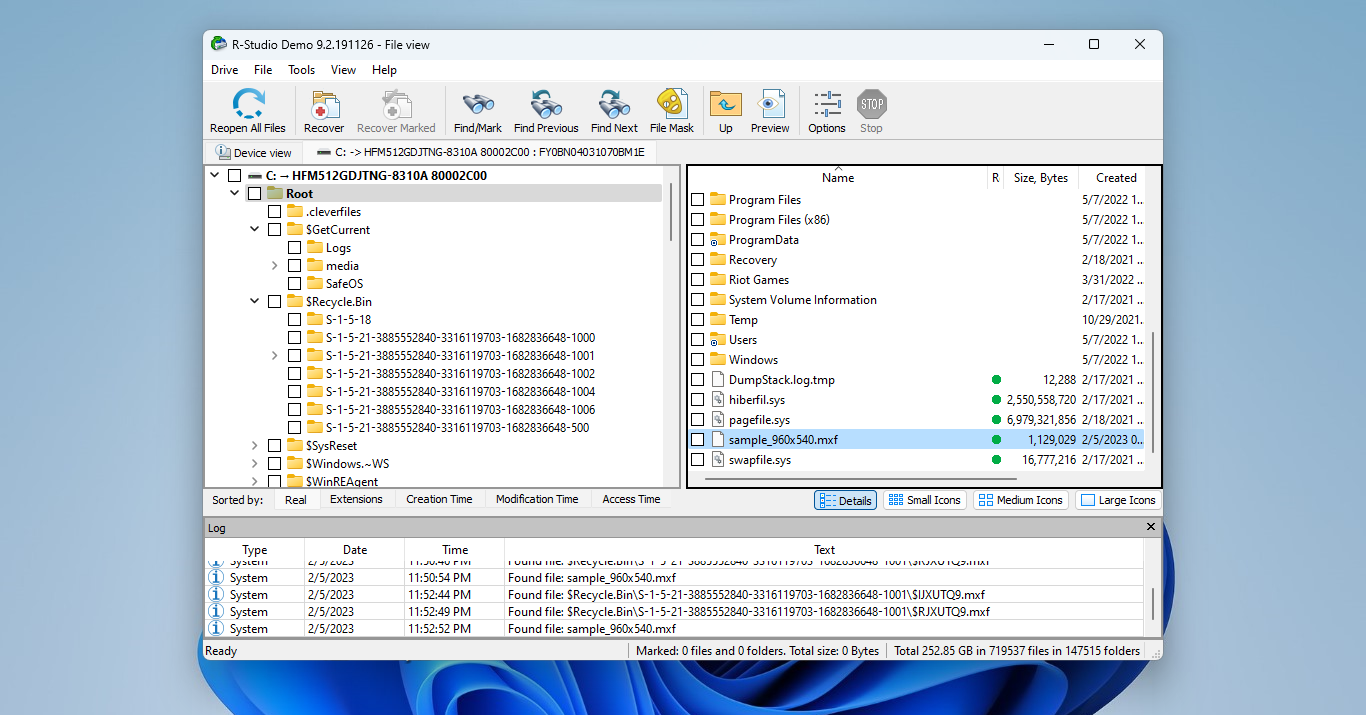Check the $Recycle.Bin folder checkbox
1366x715 pixels.
[x=274, y=302]
